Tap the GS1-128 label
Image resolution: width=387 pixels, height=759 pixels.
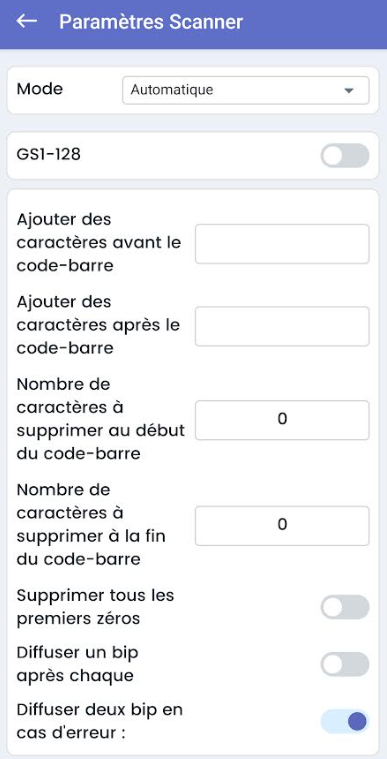(x=48, y=154)
